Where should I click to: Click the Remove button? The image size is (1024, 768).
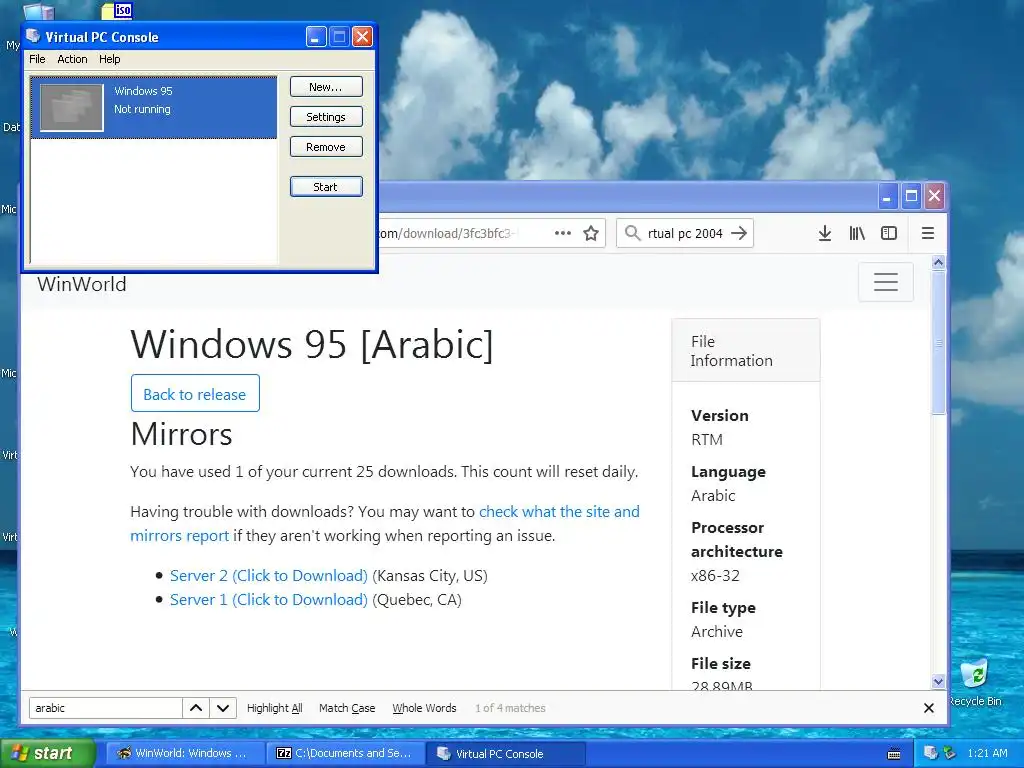(x=326, y=147)
